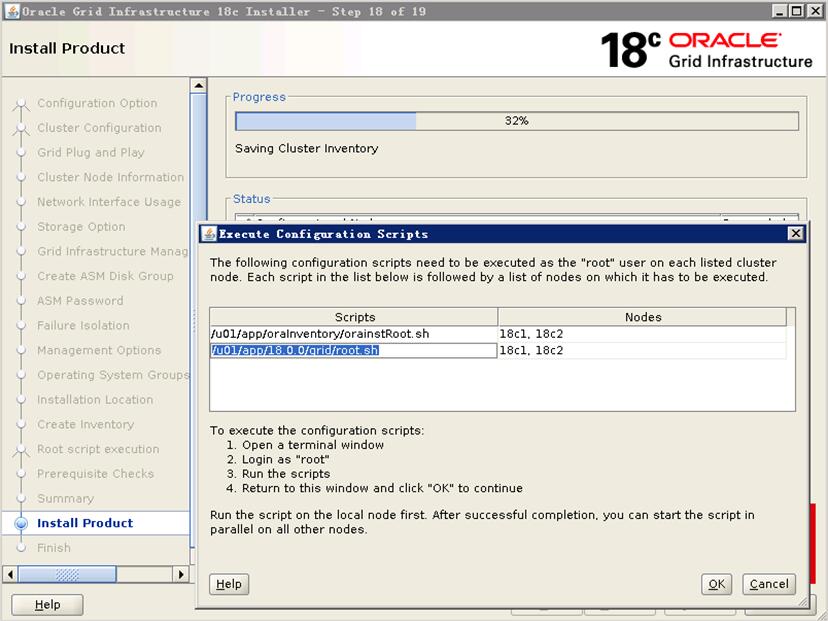Click nodes cell for orainstRoot.sh script
Image resolution: width=828 pixels, height=621 pixels.
click(x=642, y=334)
